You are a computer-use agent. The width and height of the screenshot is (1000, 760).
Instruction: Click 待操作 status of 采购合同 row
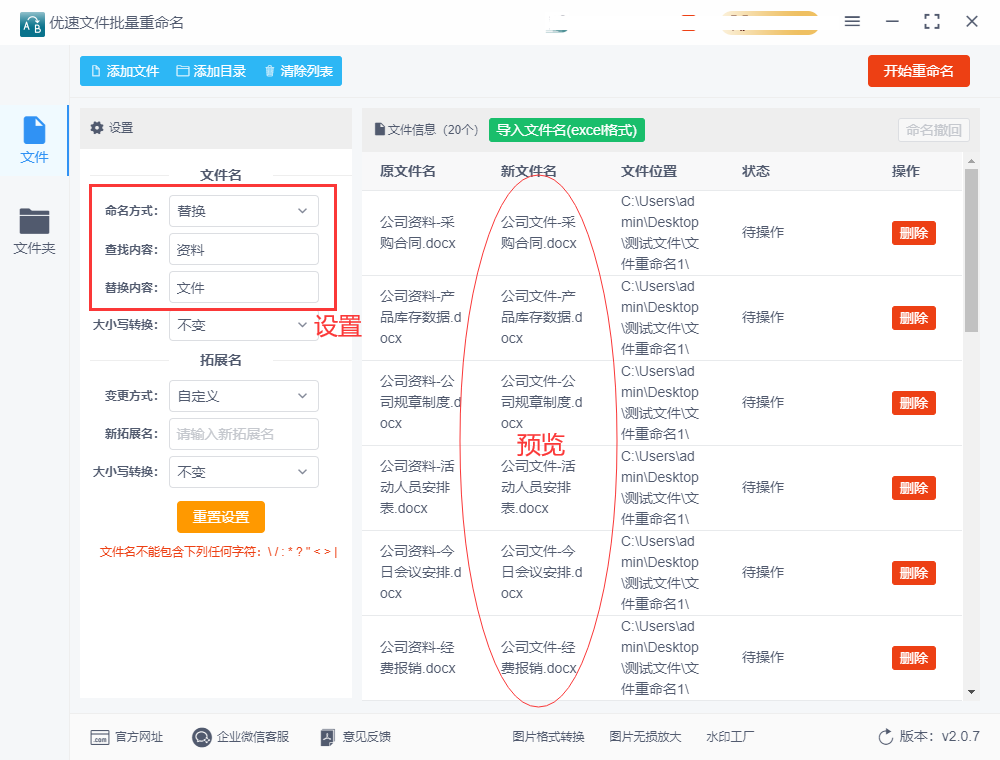(763, 232)
